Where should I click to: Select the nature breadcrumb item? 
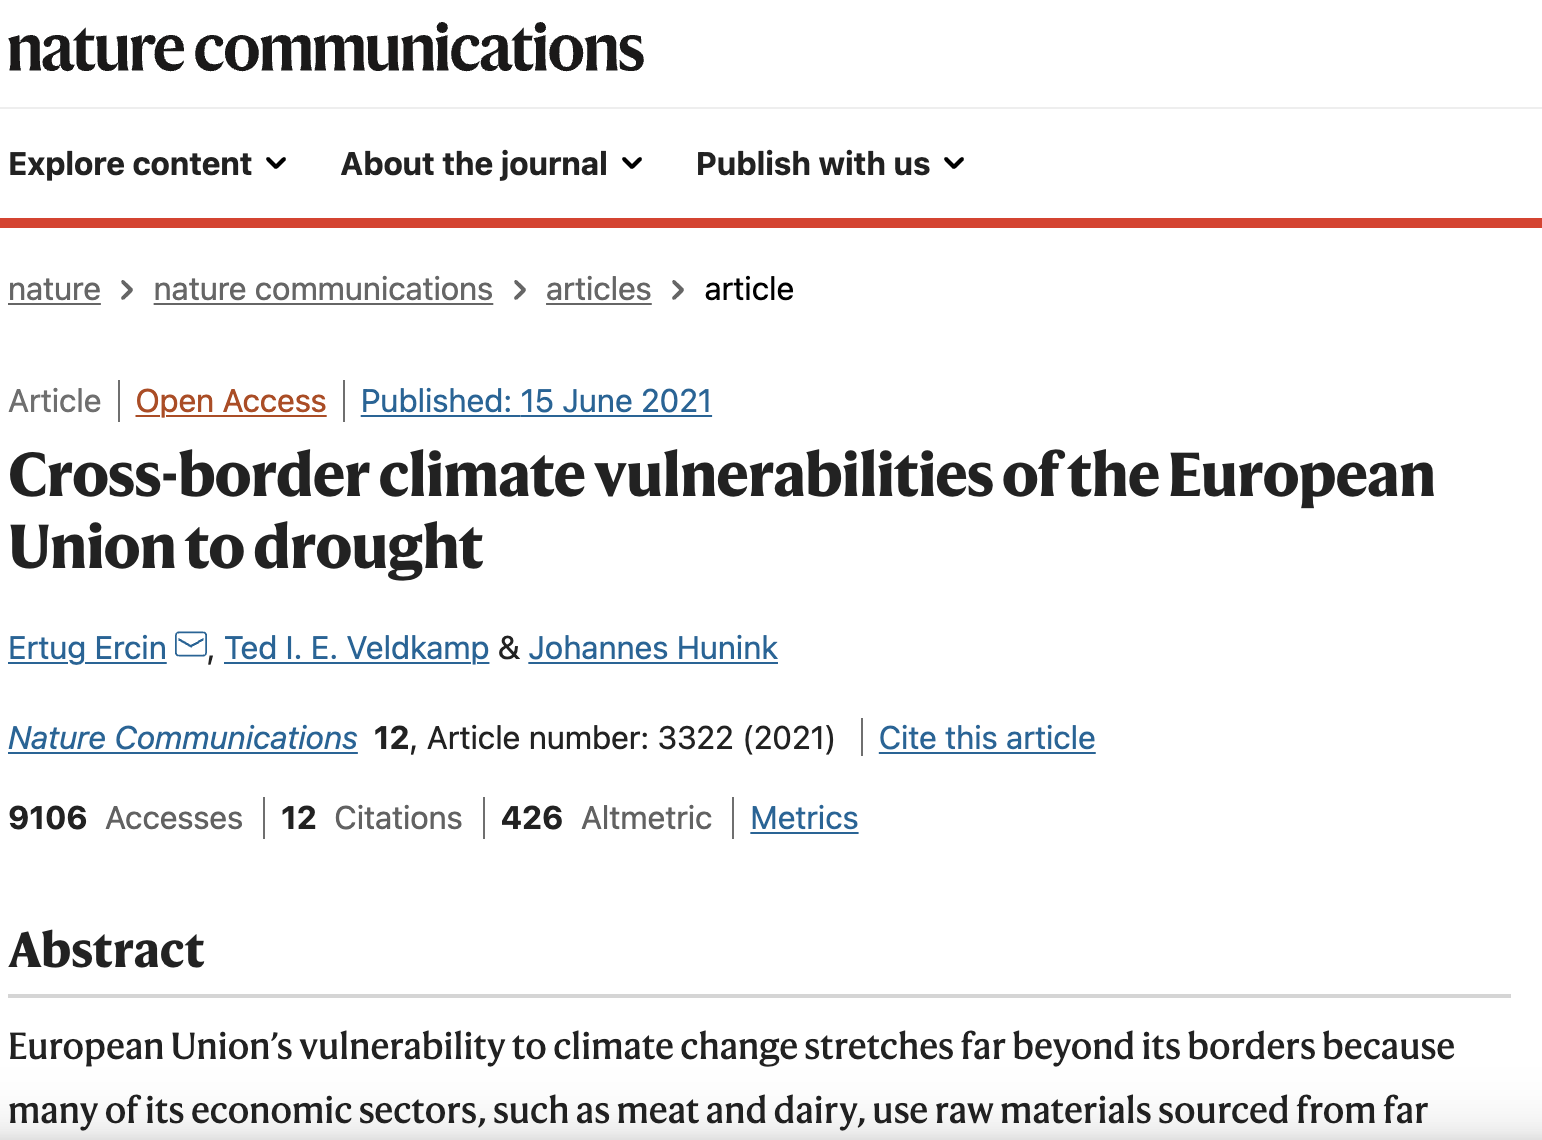pyautogui.click(x=54, y=289)
